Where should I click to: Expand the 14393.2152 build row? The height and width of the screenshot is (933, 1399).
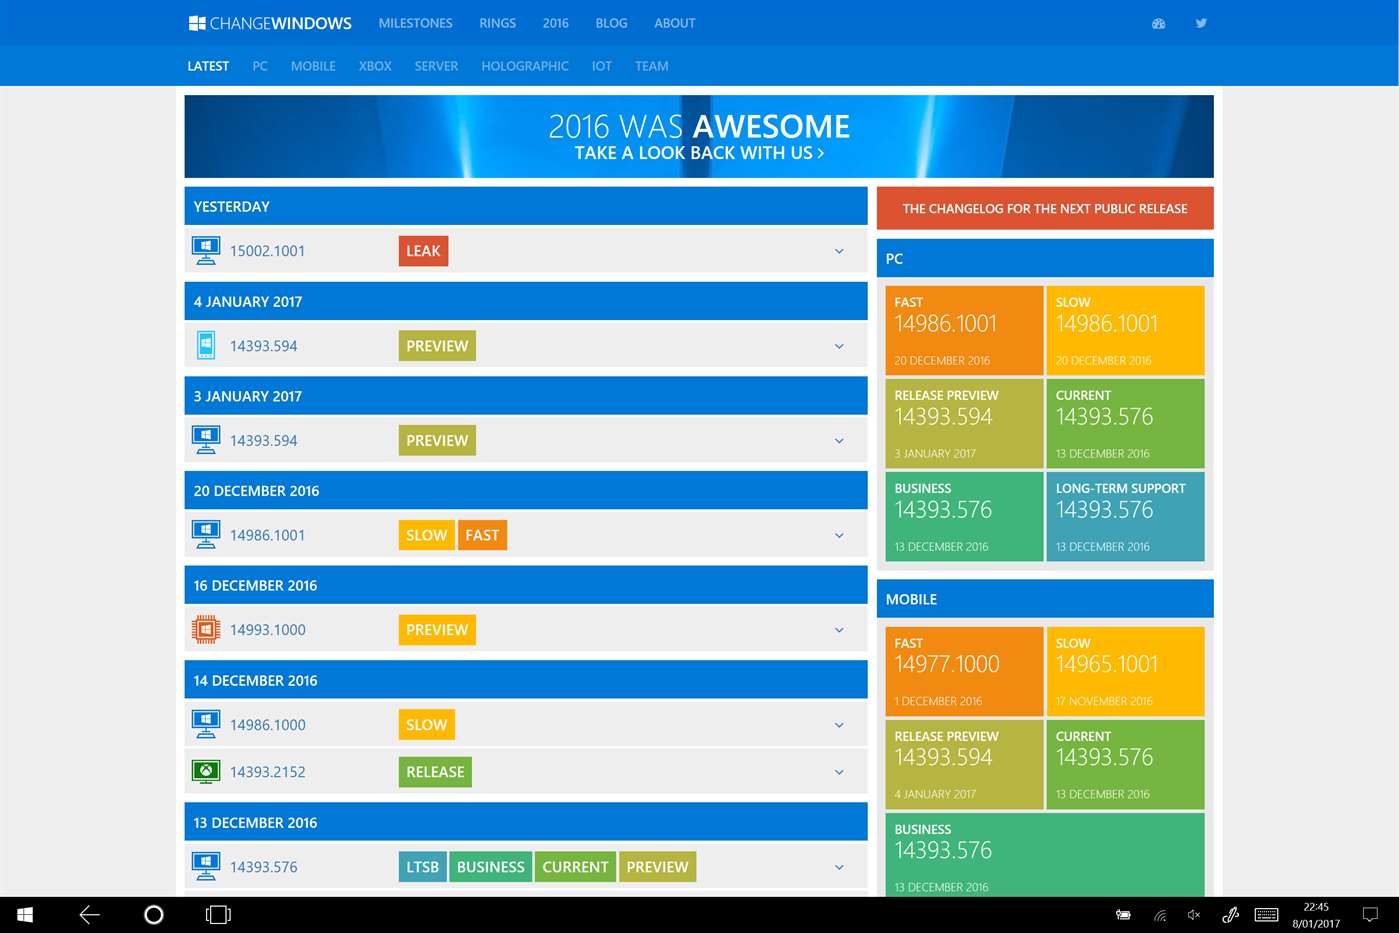pos(839,771)
